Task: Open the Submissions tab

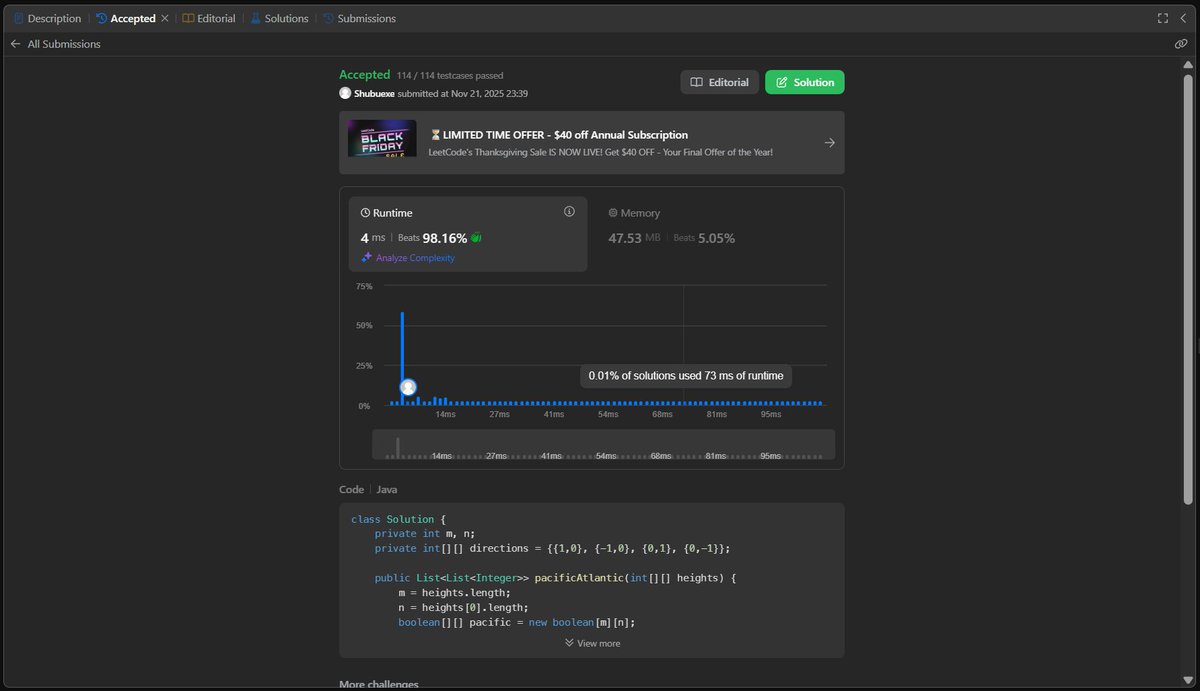Action: 359,18
